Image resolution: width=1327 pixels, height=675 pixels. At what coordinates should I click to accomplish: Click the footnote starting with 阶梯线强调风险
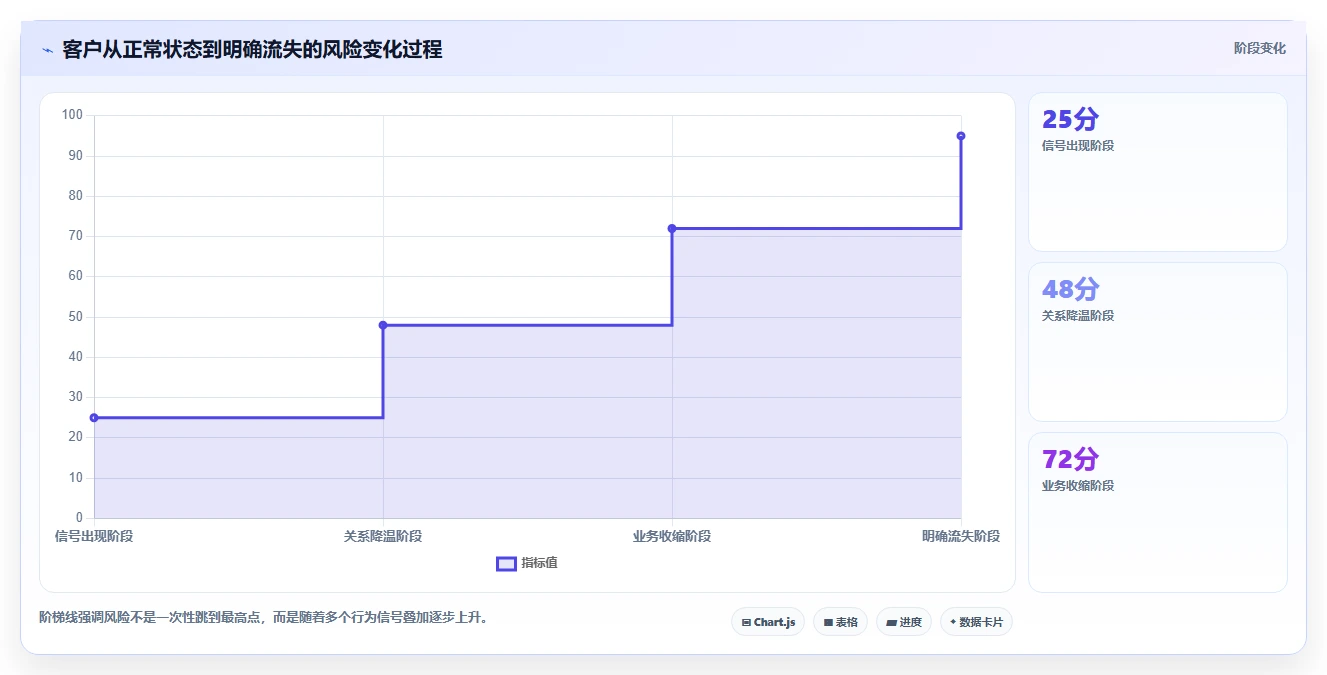pos(264,617)
